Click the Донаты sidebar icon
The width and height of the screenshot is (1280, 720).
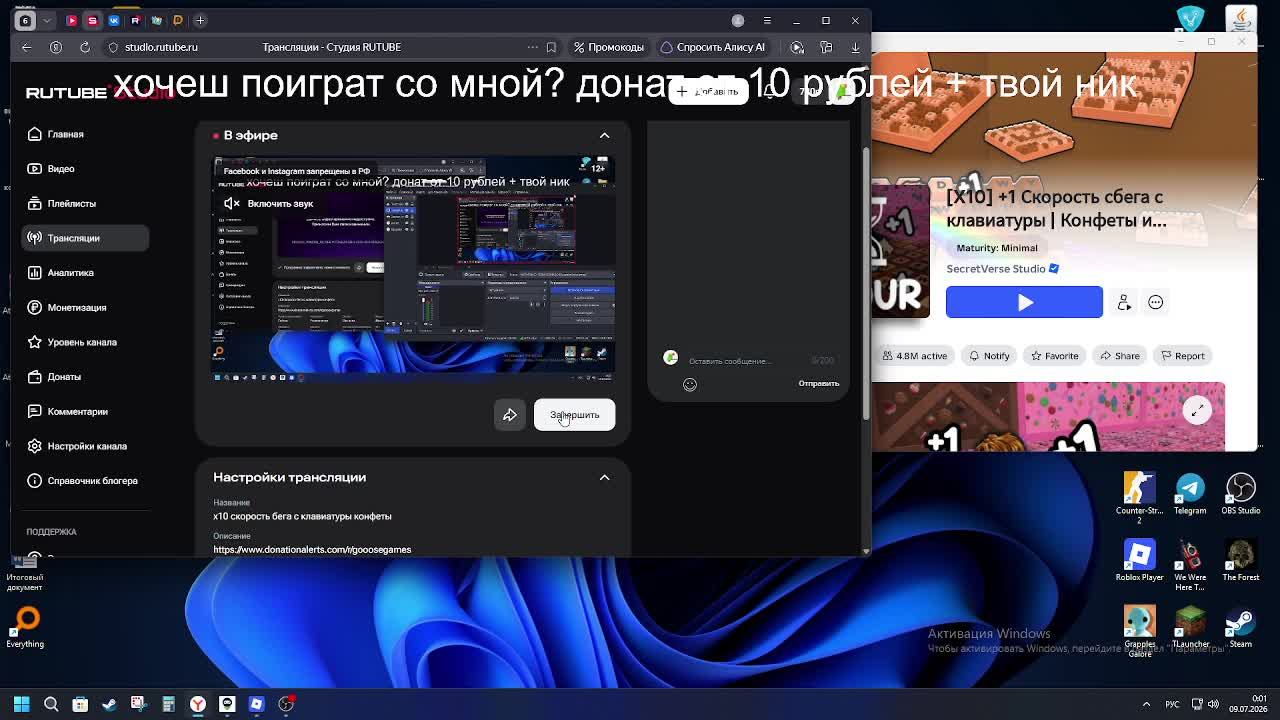click(x=35, y=377)
